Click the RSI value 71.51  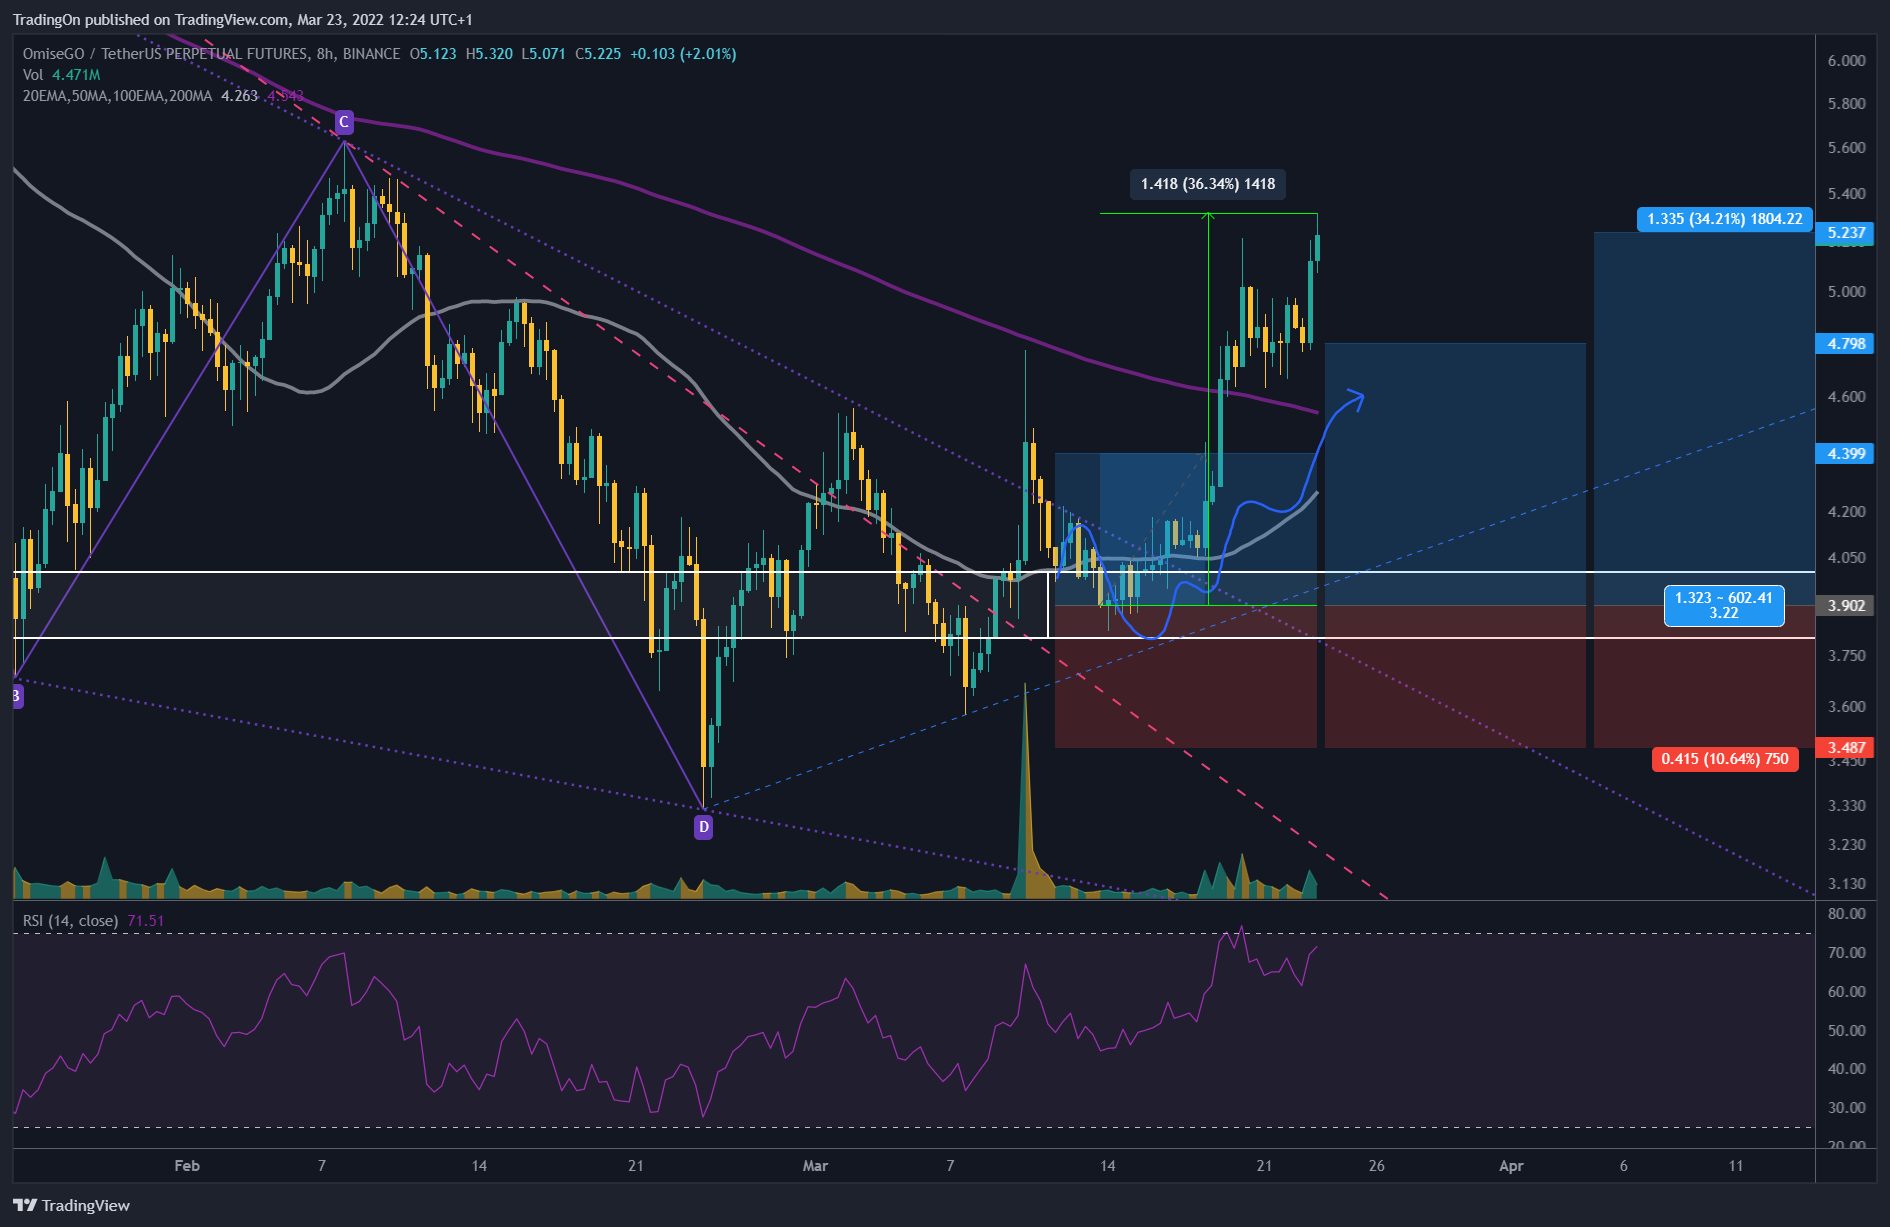146,920
